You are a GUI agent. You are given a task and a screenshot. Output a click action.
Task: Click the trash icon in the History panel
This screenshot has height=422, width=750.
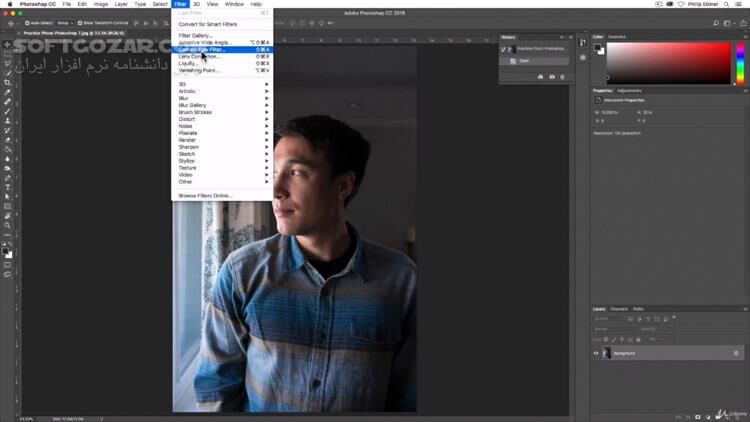562,77
